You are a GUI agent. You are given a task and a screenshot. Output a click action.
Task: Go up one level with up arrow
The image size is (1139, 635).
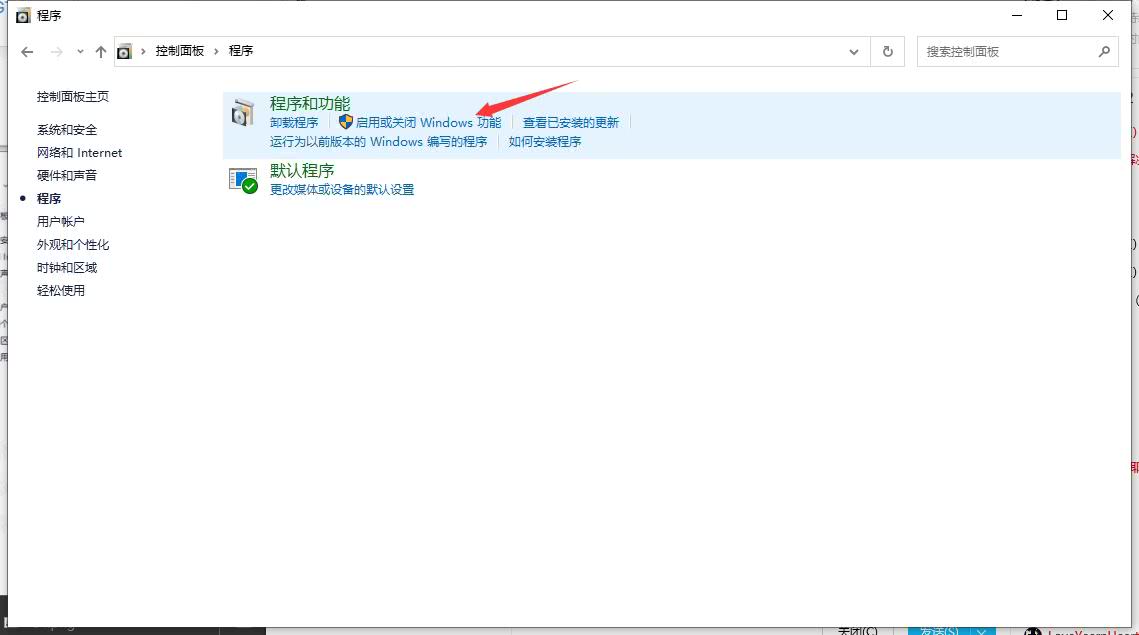100,52
